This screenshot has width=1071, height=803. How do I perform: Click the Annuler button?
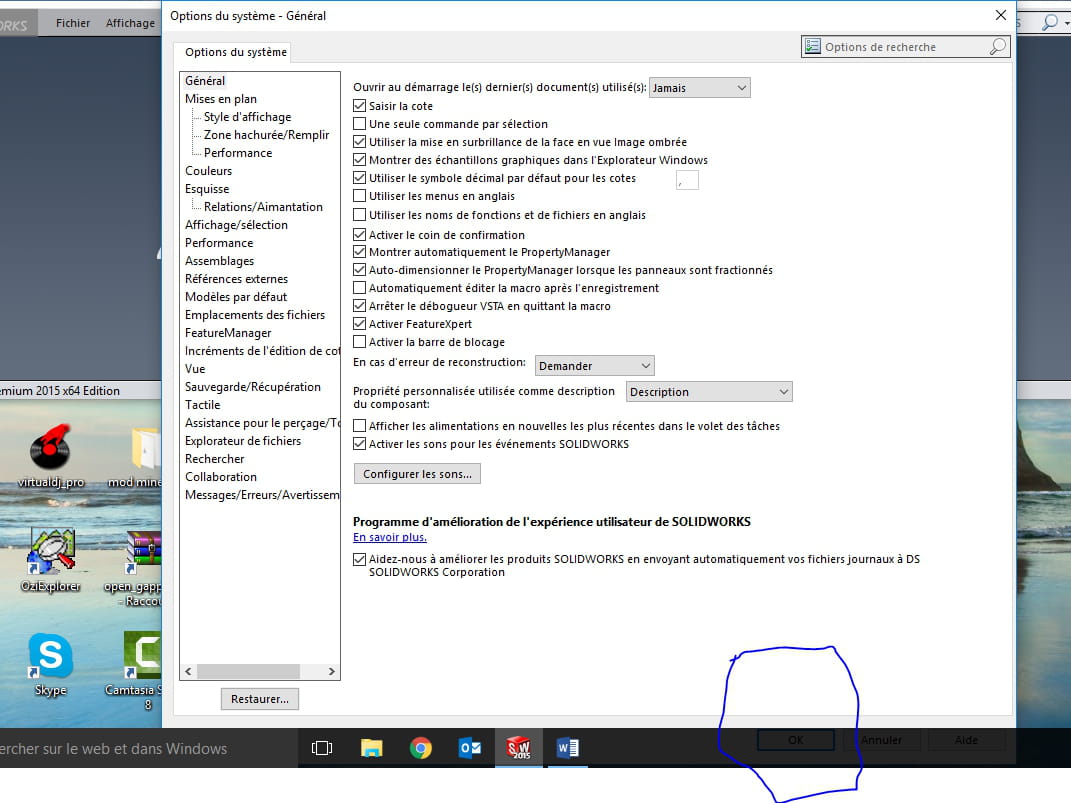[x=881, y=740]
